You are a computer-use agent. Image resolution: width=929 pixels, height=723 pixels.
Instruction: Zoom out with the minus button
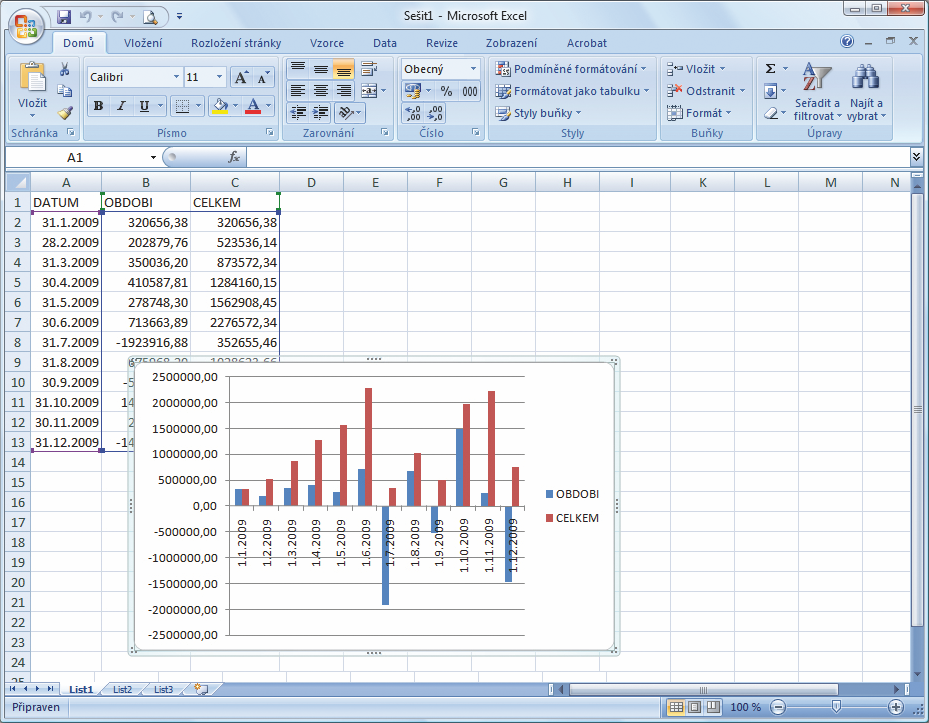pos(778,707)
